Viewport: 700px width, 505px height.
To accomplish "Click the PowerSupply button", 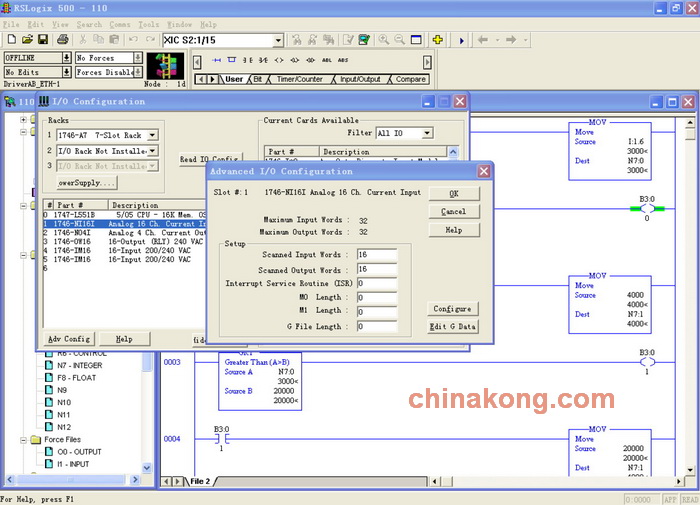I will click(x=87, y=183).
